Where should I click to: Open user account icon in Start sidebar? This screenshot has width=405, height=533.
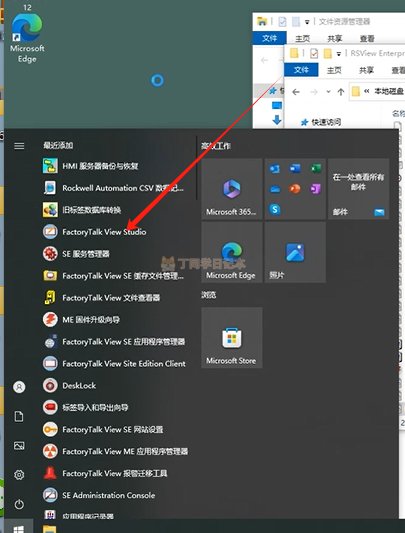(x=19, y=387)
